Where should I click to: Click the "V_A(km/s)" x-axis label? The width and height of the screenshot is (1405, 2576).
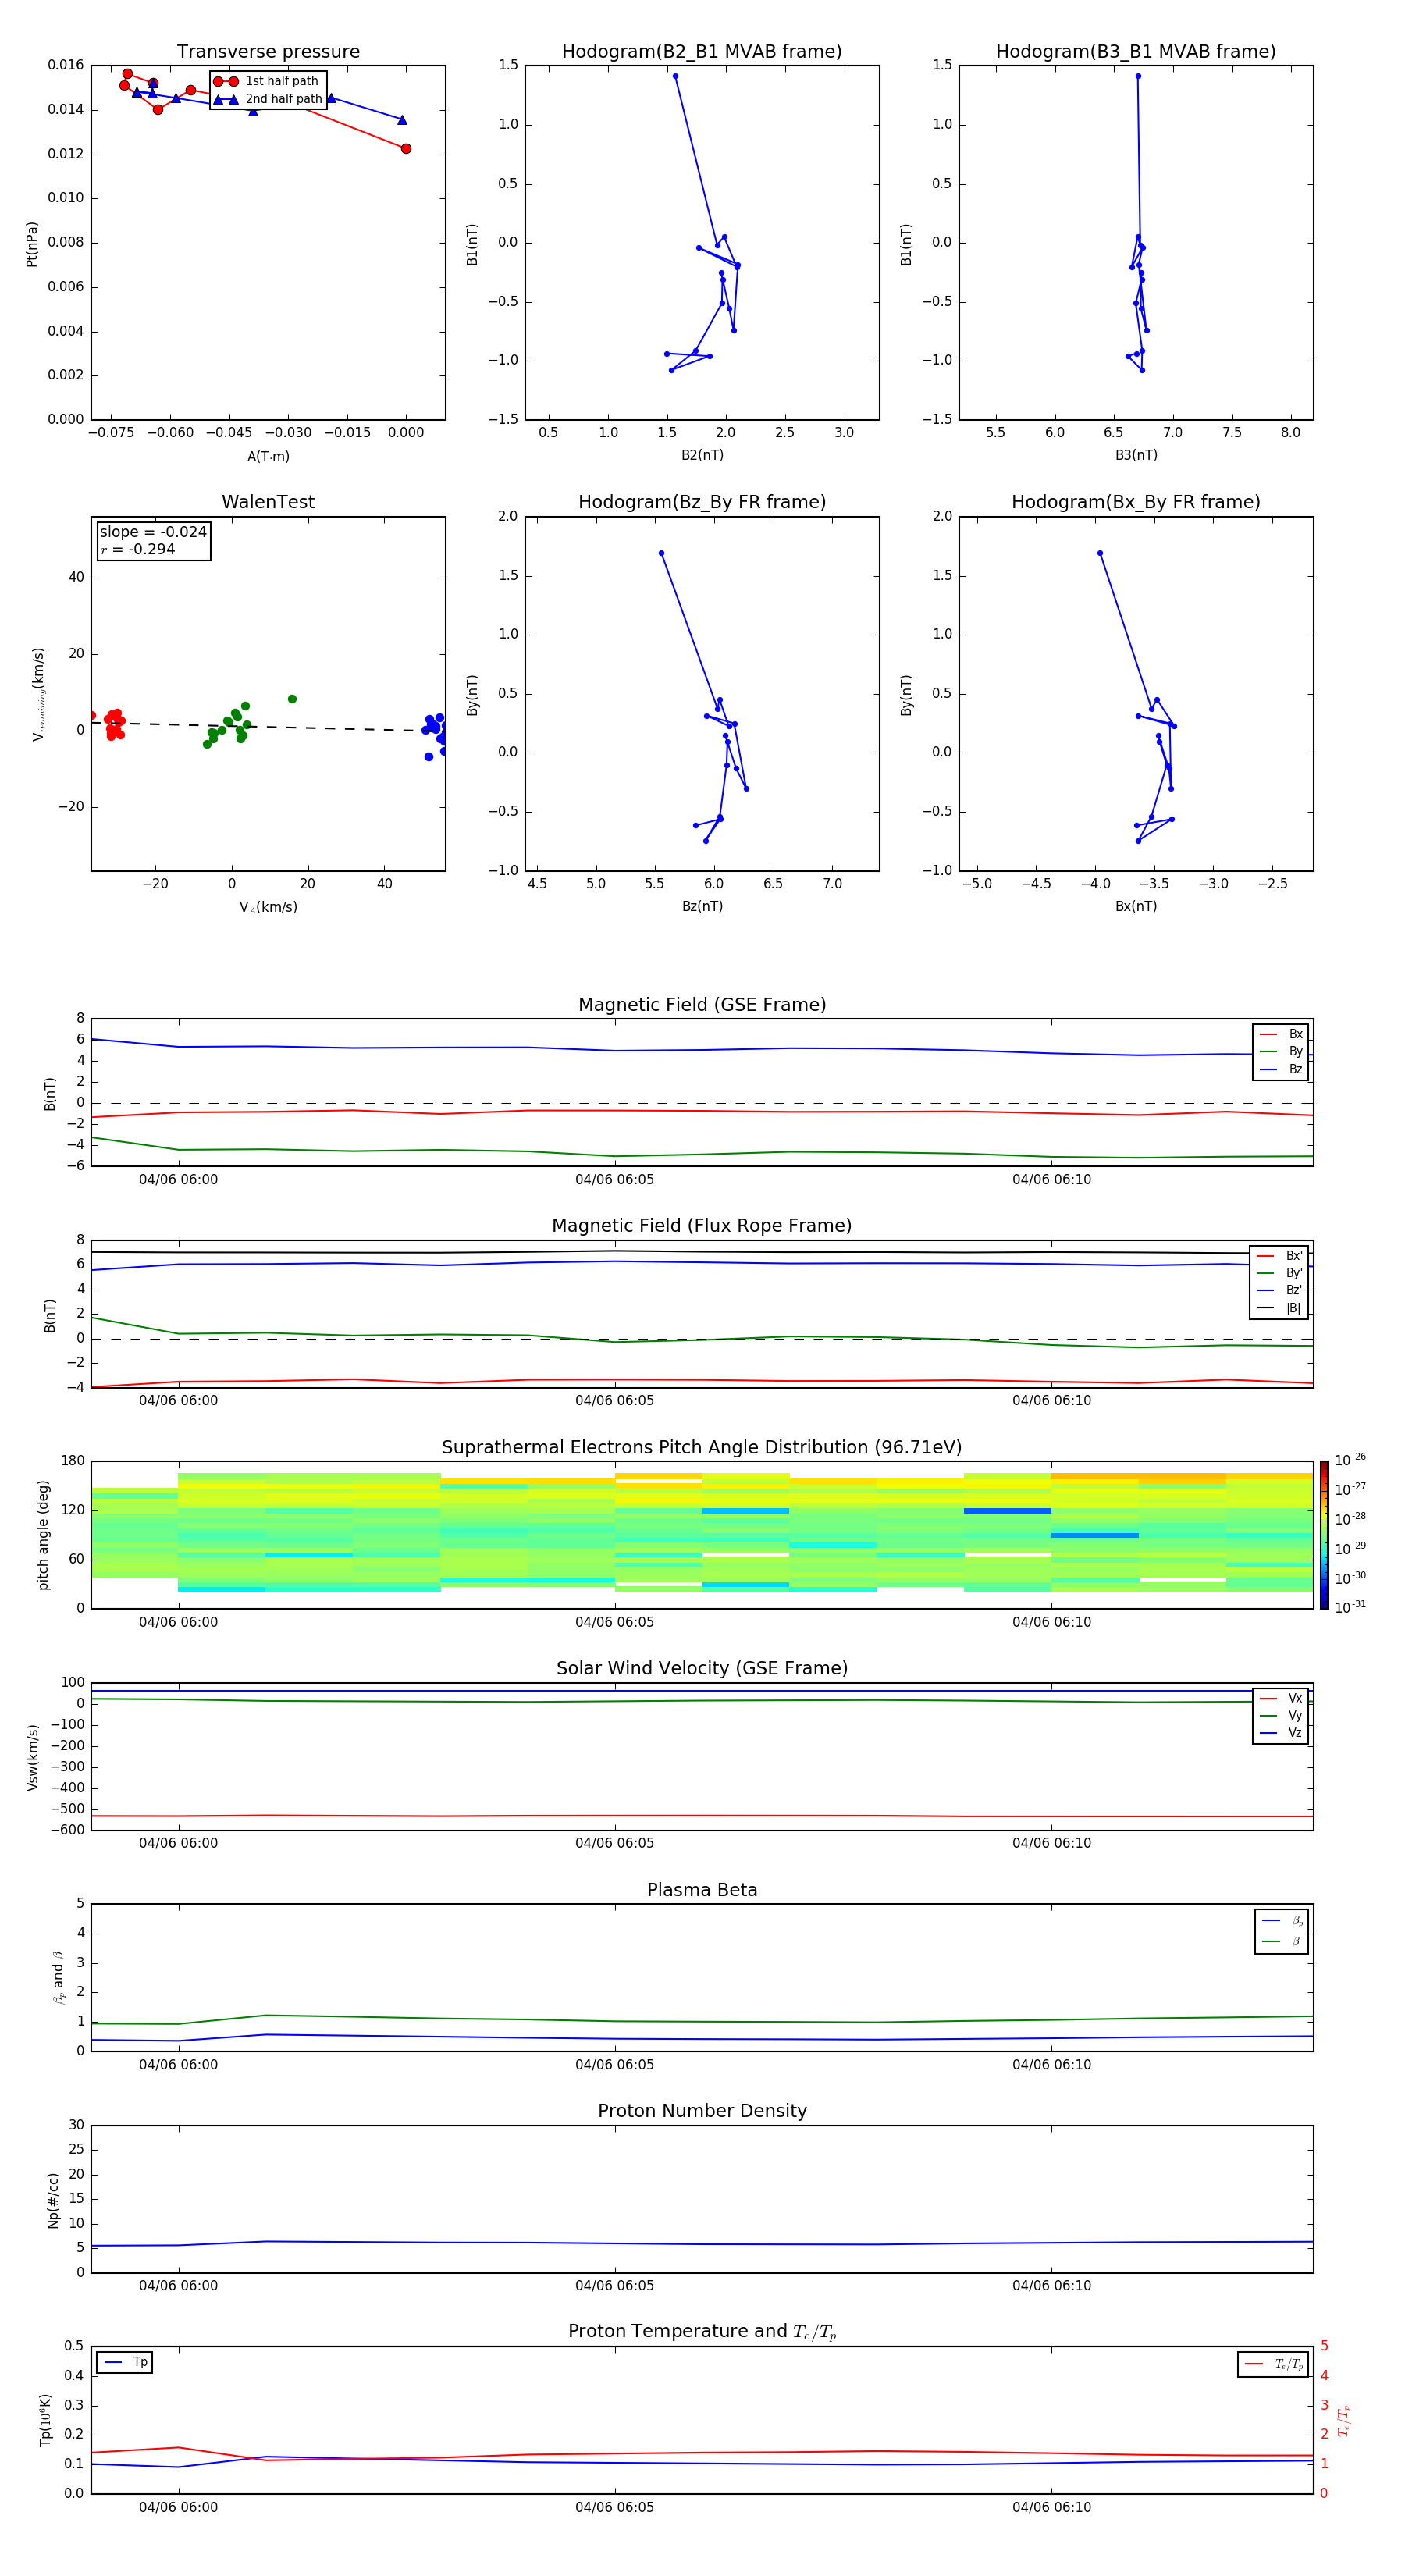point(268,907)
